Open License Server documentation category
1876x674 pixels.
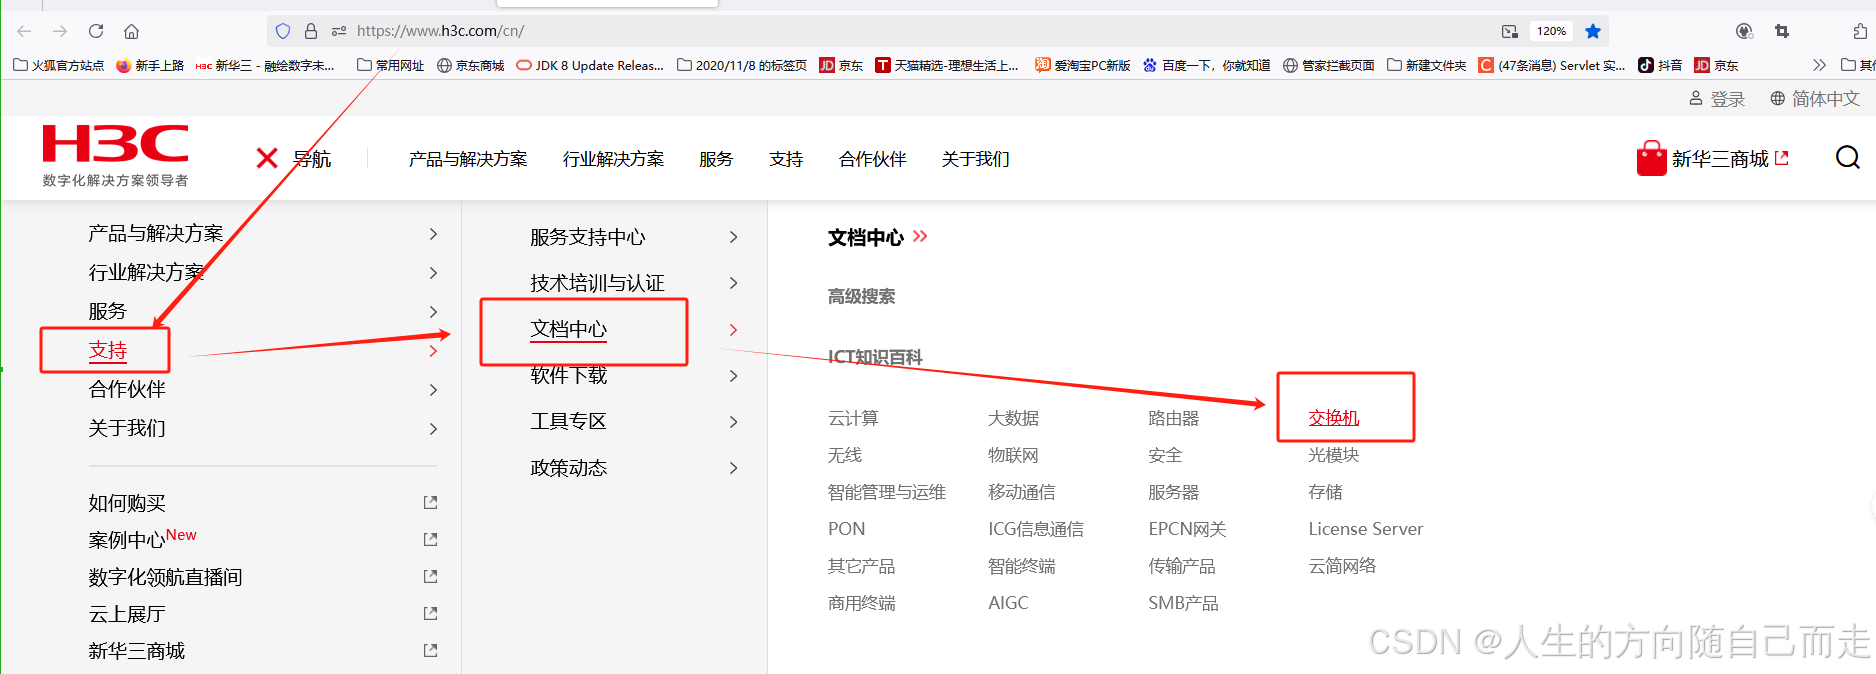click(x=1366, y=529)
